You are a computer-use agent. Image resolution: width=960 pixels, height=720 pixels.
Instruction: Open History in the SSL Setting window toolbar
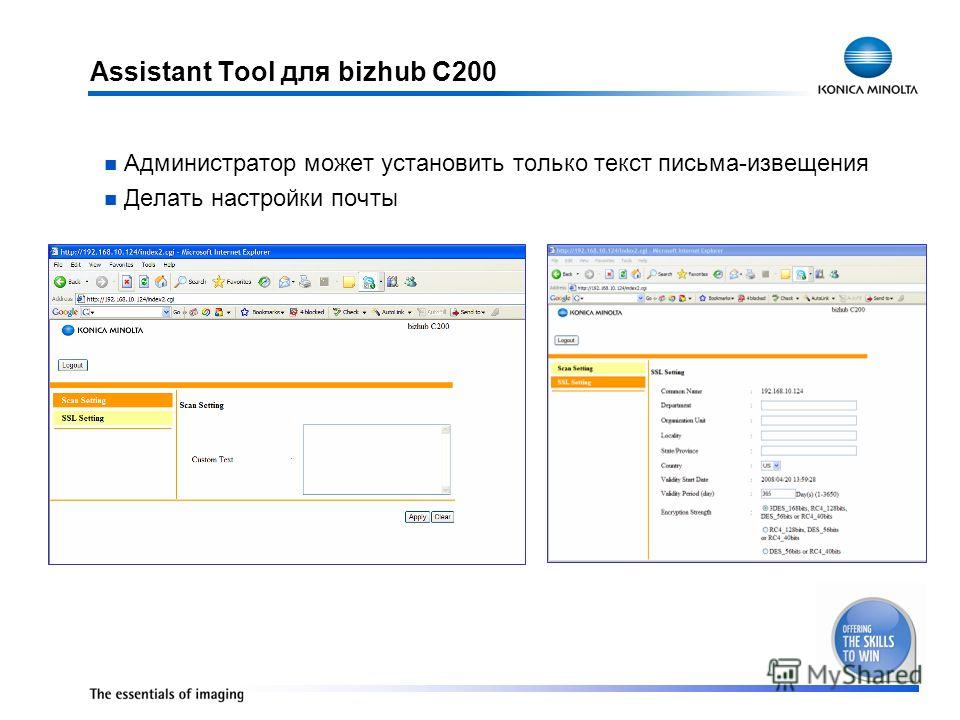pos(718,274)
